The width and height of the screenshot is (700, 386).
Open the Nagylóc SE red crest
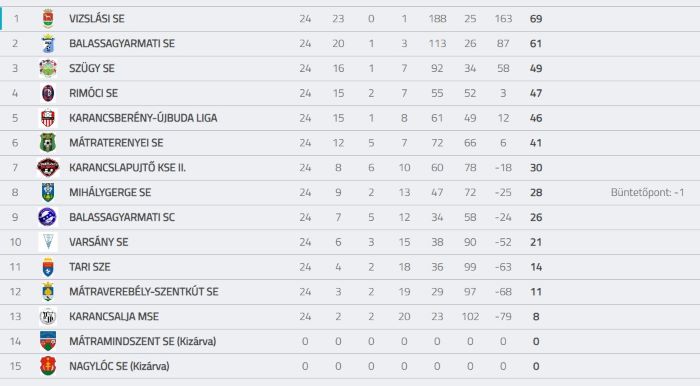[48, 366]
